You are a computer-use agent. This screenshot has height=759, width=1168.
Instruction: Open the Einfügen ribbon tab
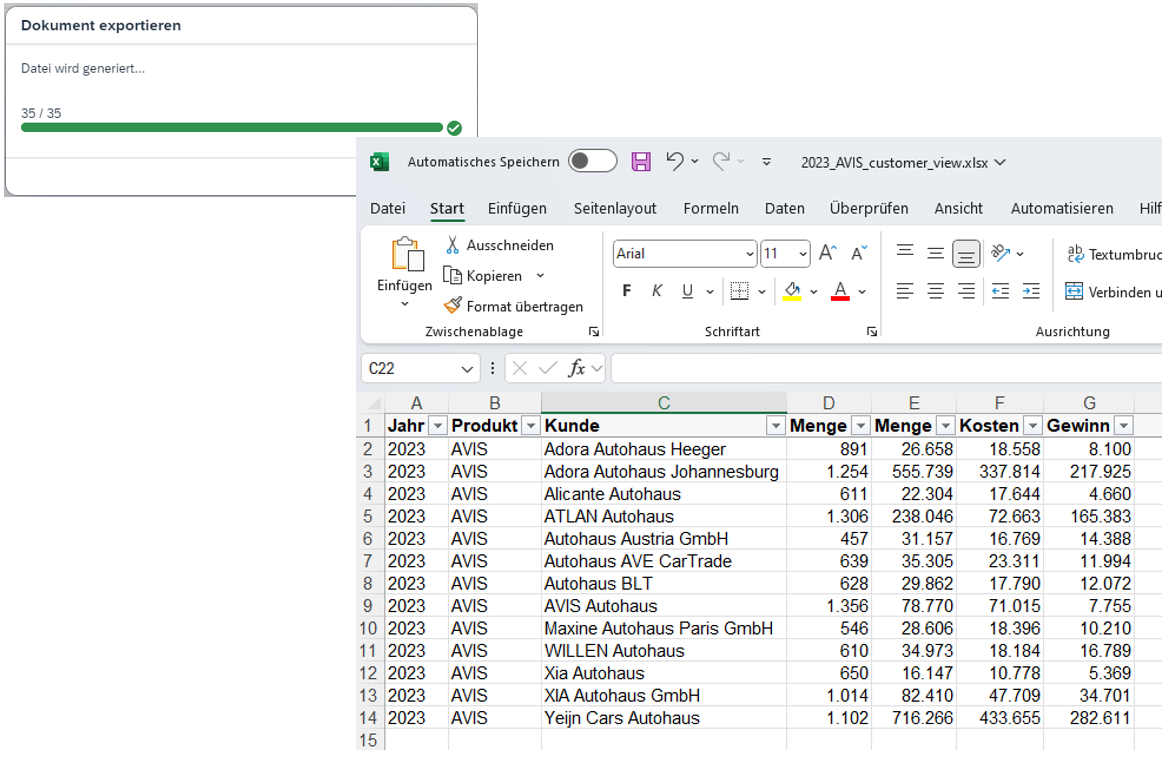(517, 208)
